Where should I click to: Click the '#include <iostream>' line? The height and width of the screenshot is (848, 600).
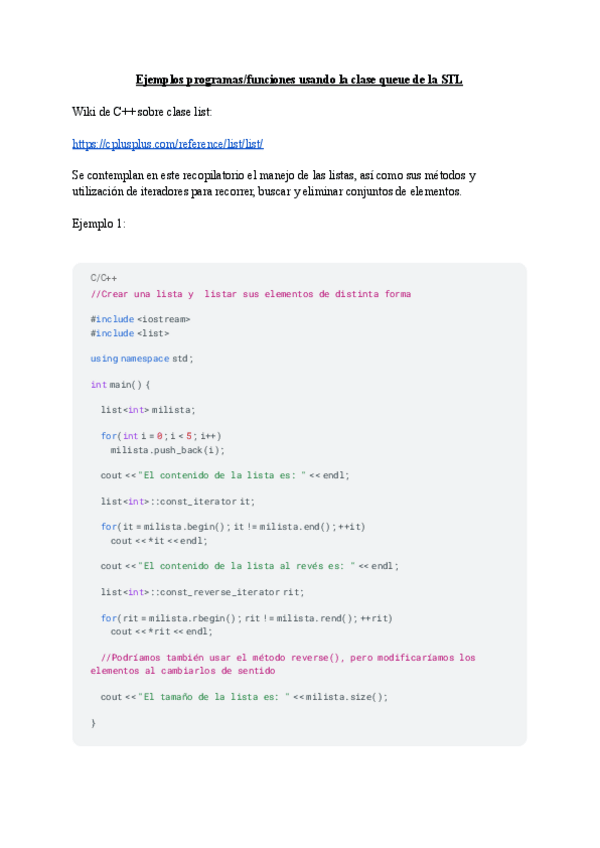(x=140, y=319)
